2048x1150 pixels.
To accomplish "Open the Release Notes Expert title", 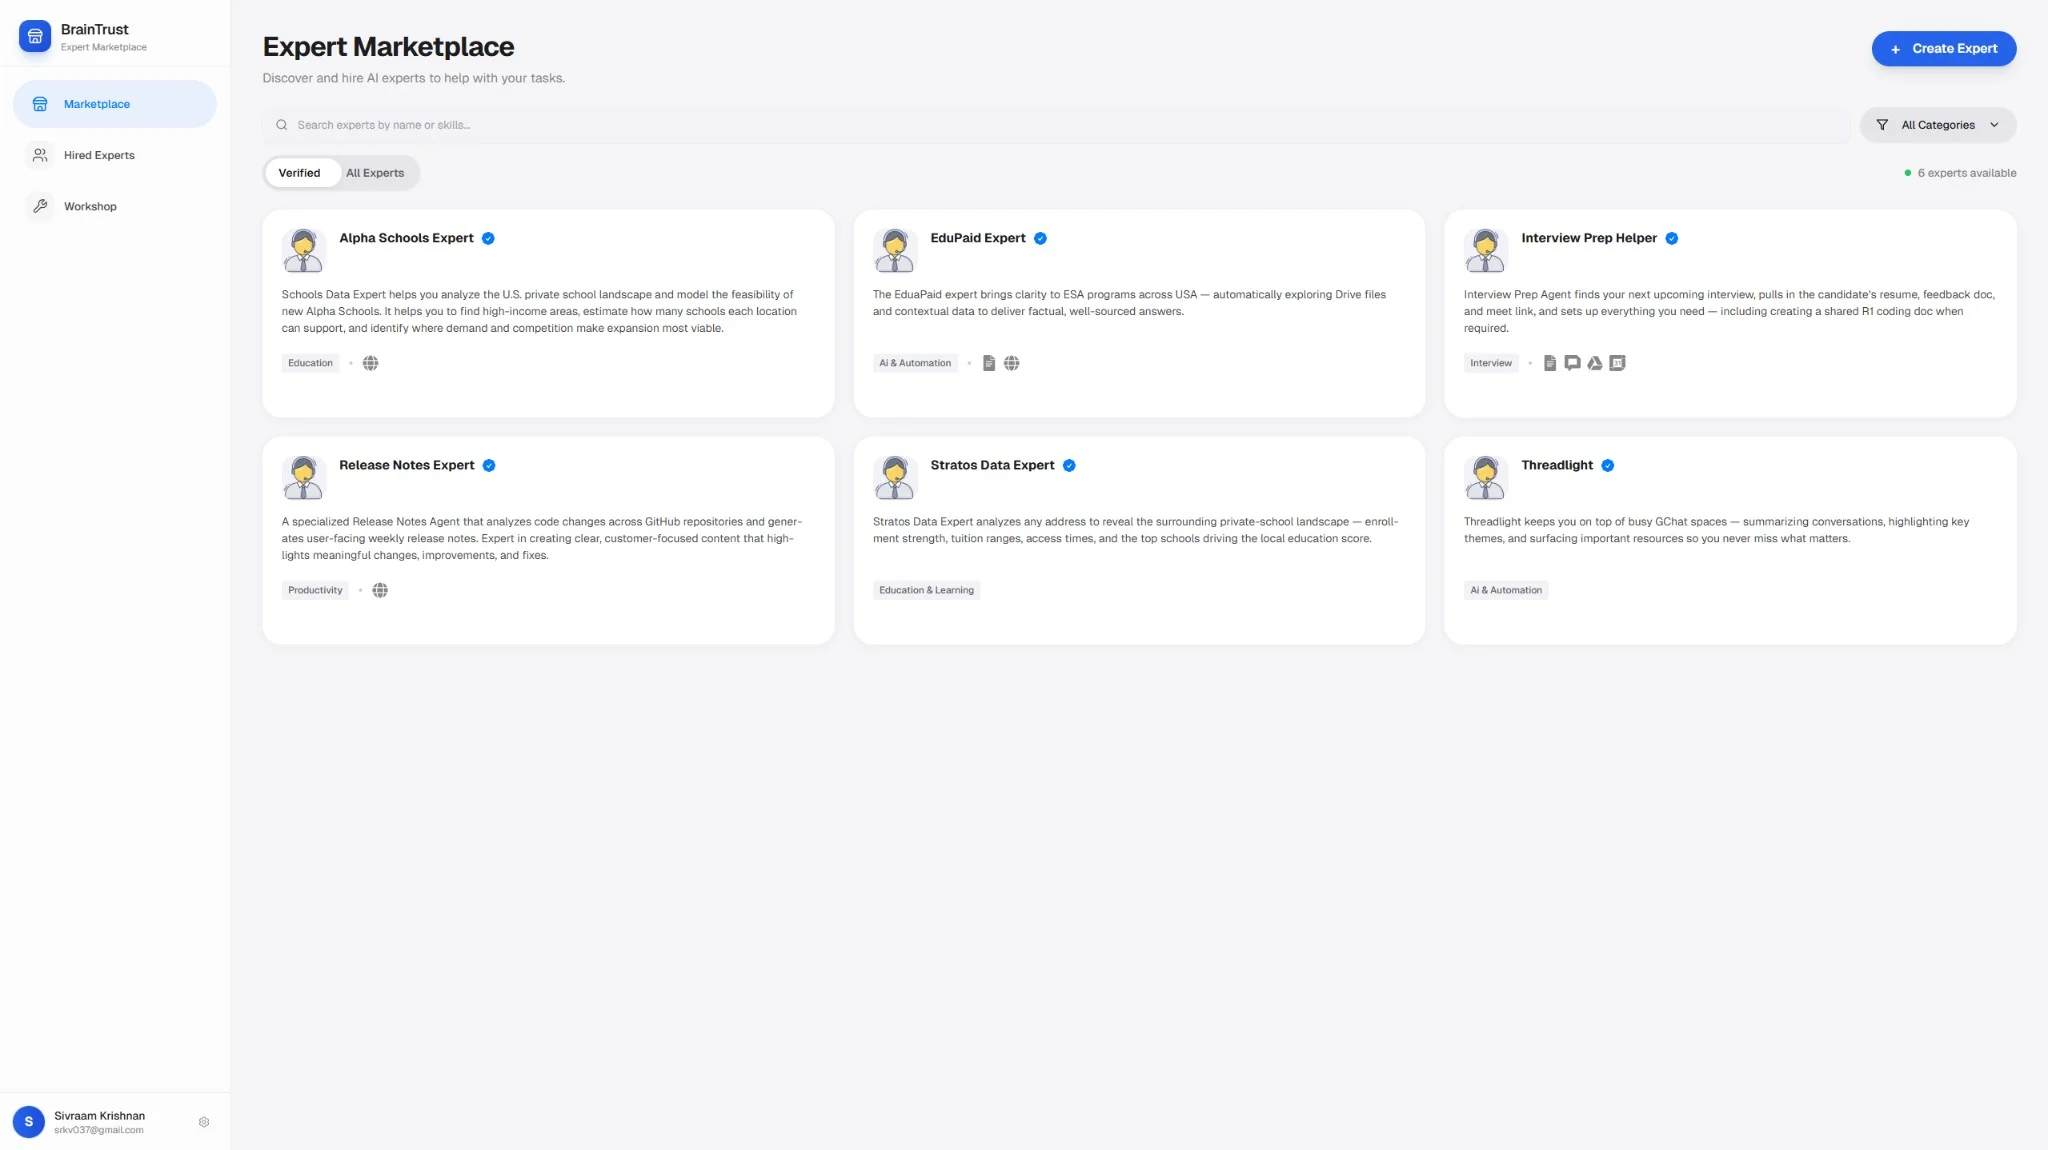I will (x=406, y=465).
